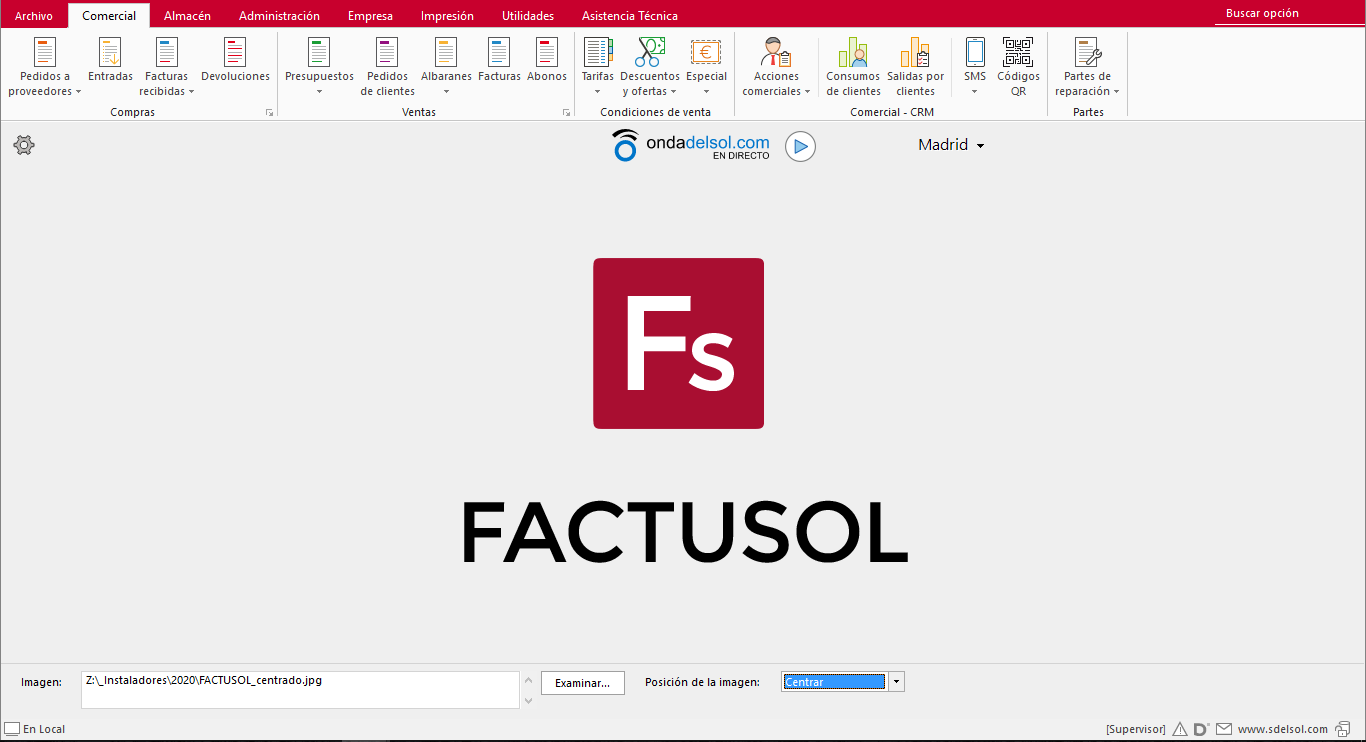Viewport: 1366px width, 742px height.
Task: Launch the Compras group dialog launcher
Action: [x=269, y=113]
